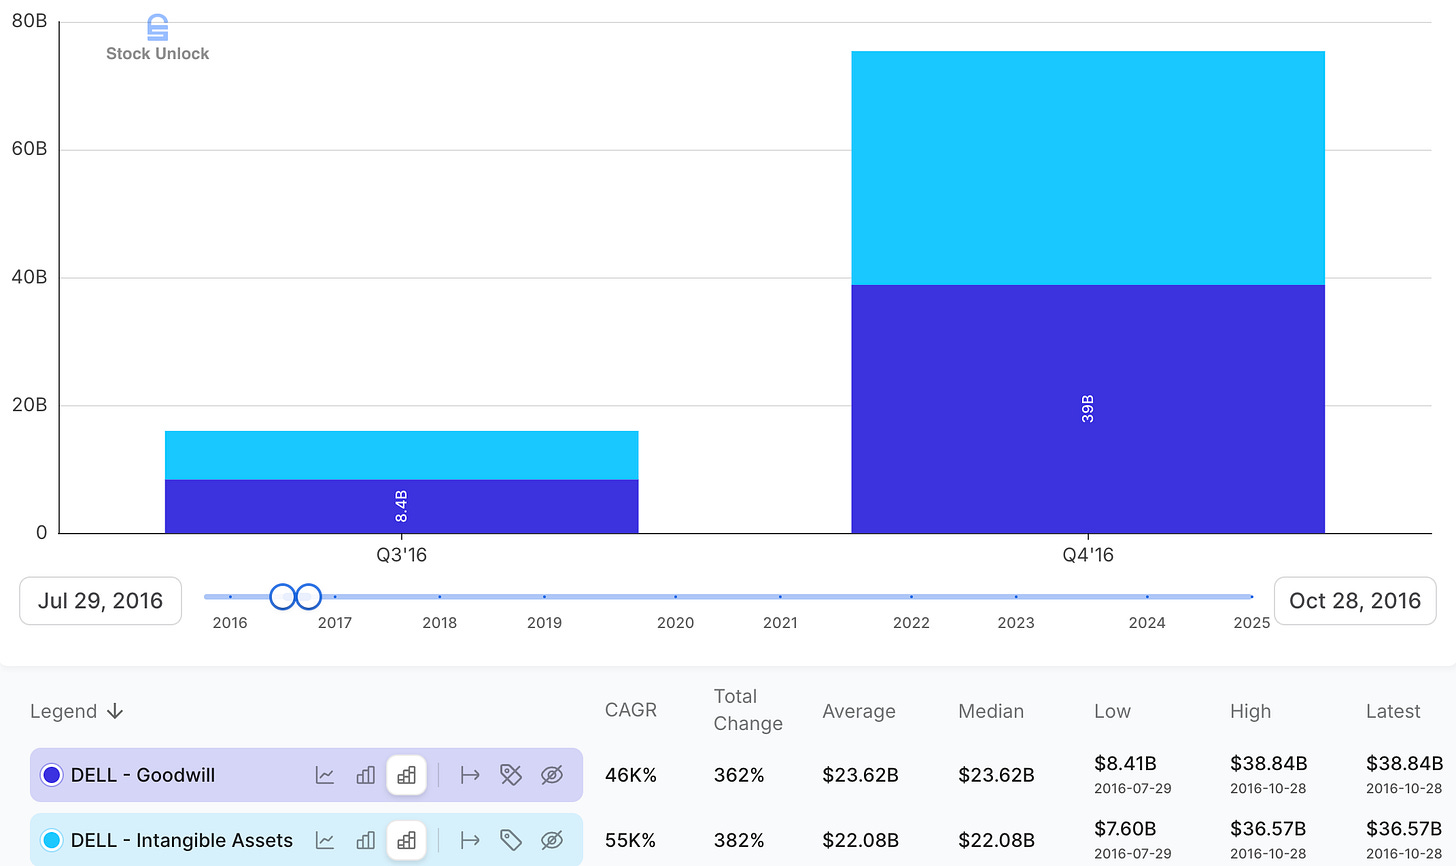Image resolution: width=1456 pixels, height=866 pixels.
Task: Click the 46K% CAGR value for Goodwill
Action: coord(631,775)
